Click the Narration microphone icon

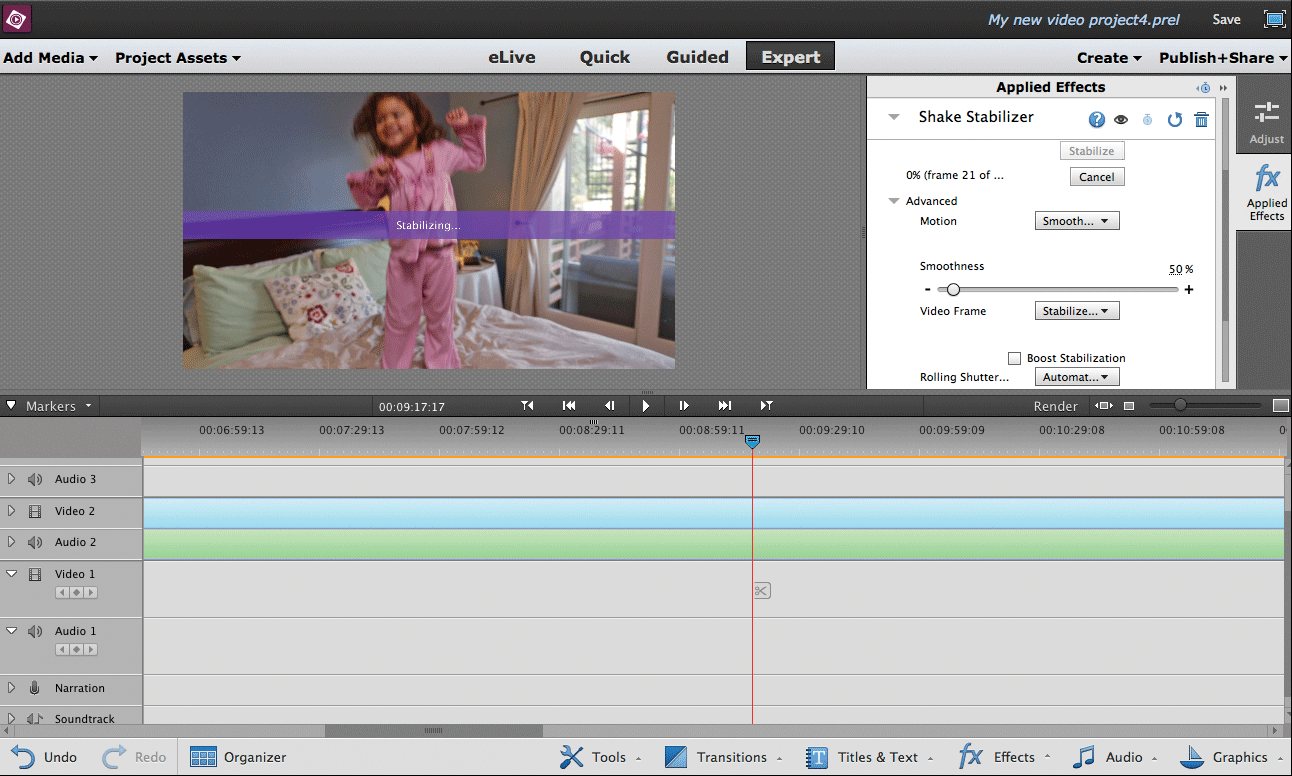coord(35,688)
